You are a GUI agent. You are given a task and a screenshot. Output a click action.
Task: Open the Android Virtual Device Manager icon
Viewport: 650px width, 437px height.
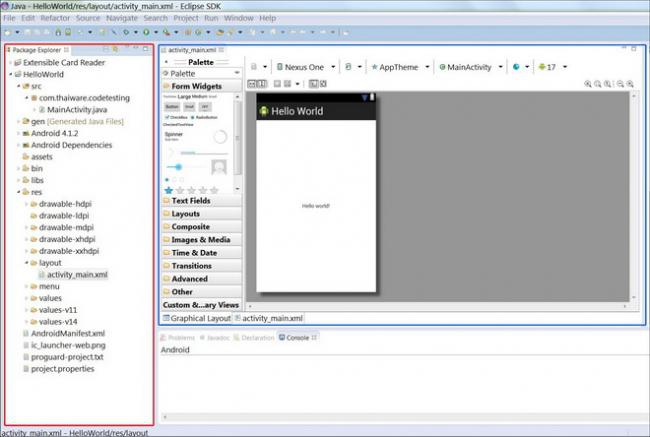[x=68, y=32]
